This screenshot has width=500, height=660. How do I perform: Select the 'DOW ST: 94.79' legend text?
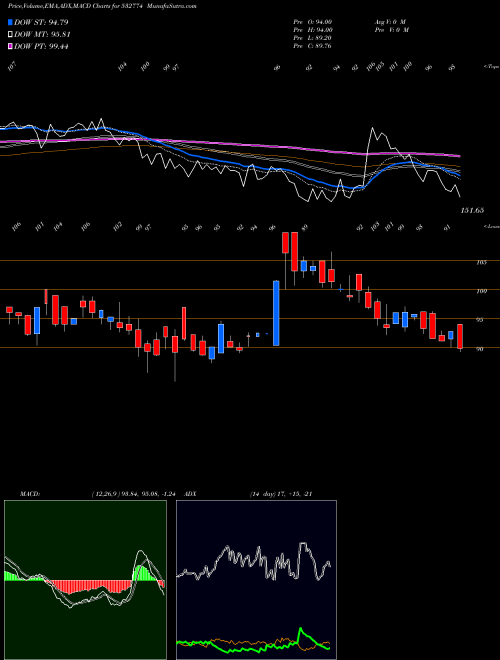(41, 22)
